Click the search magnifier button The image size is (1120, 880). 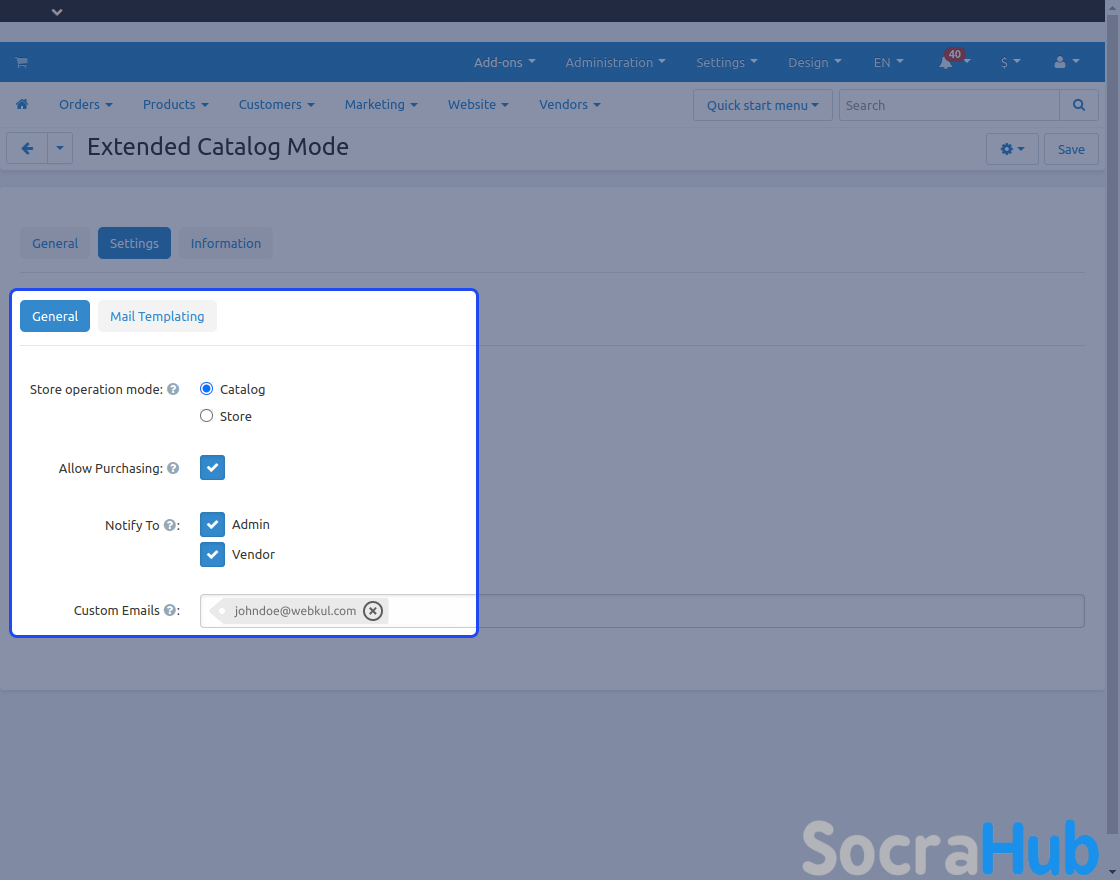click(x=1078, y=105)
